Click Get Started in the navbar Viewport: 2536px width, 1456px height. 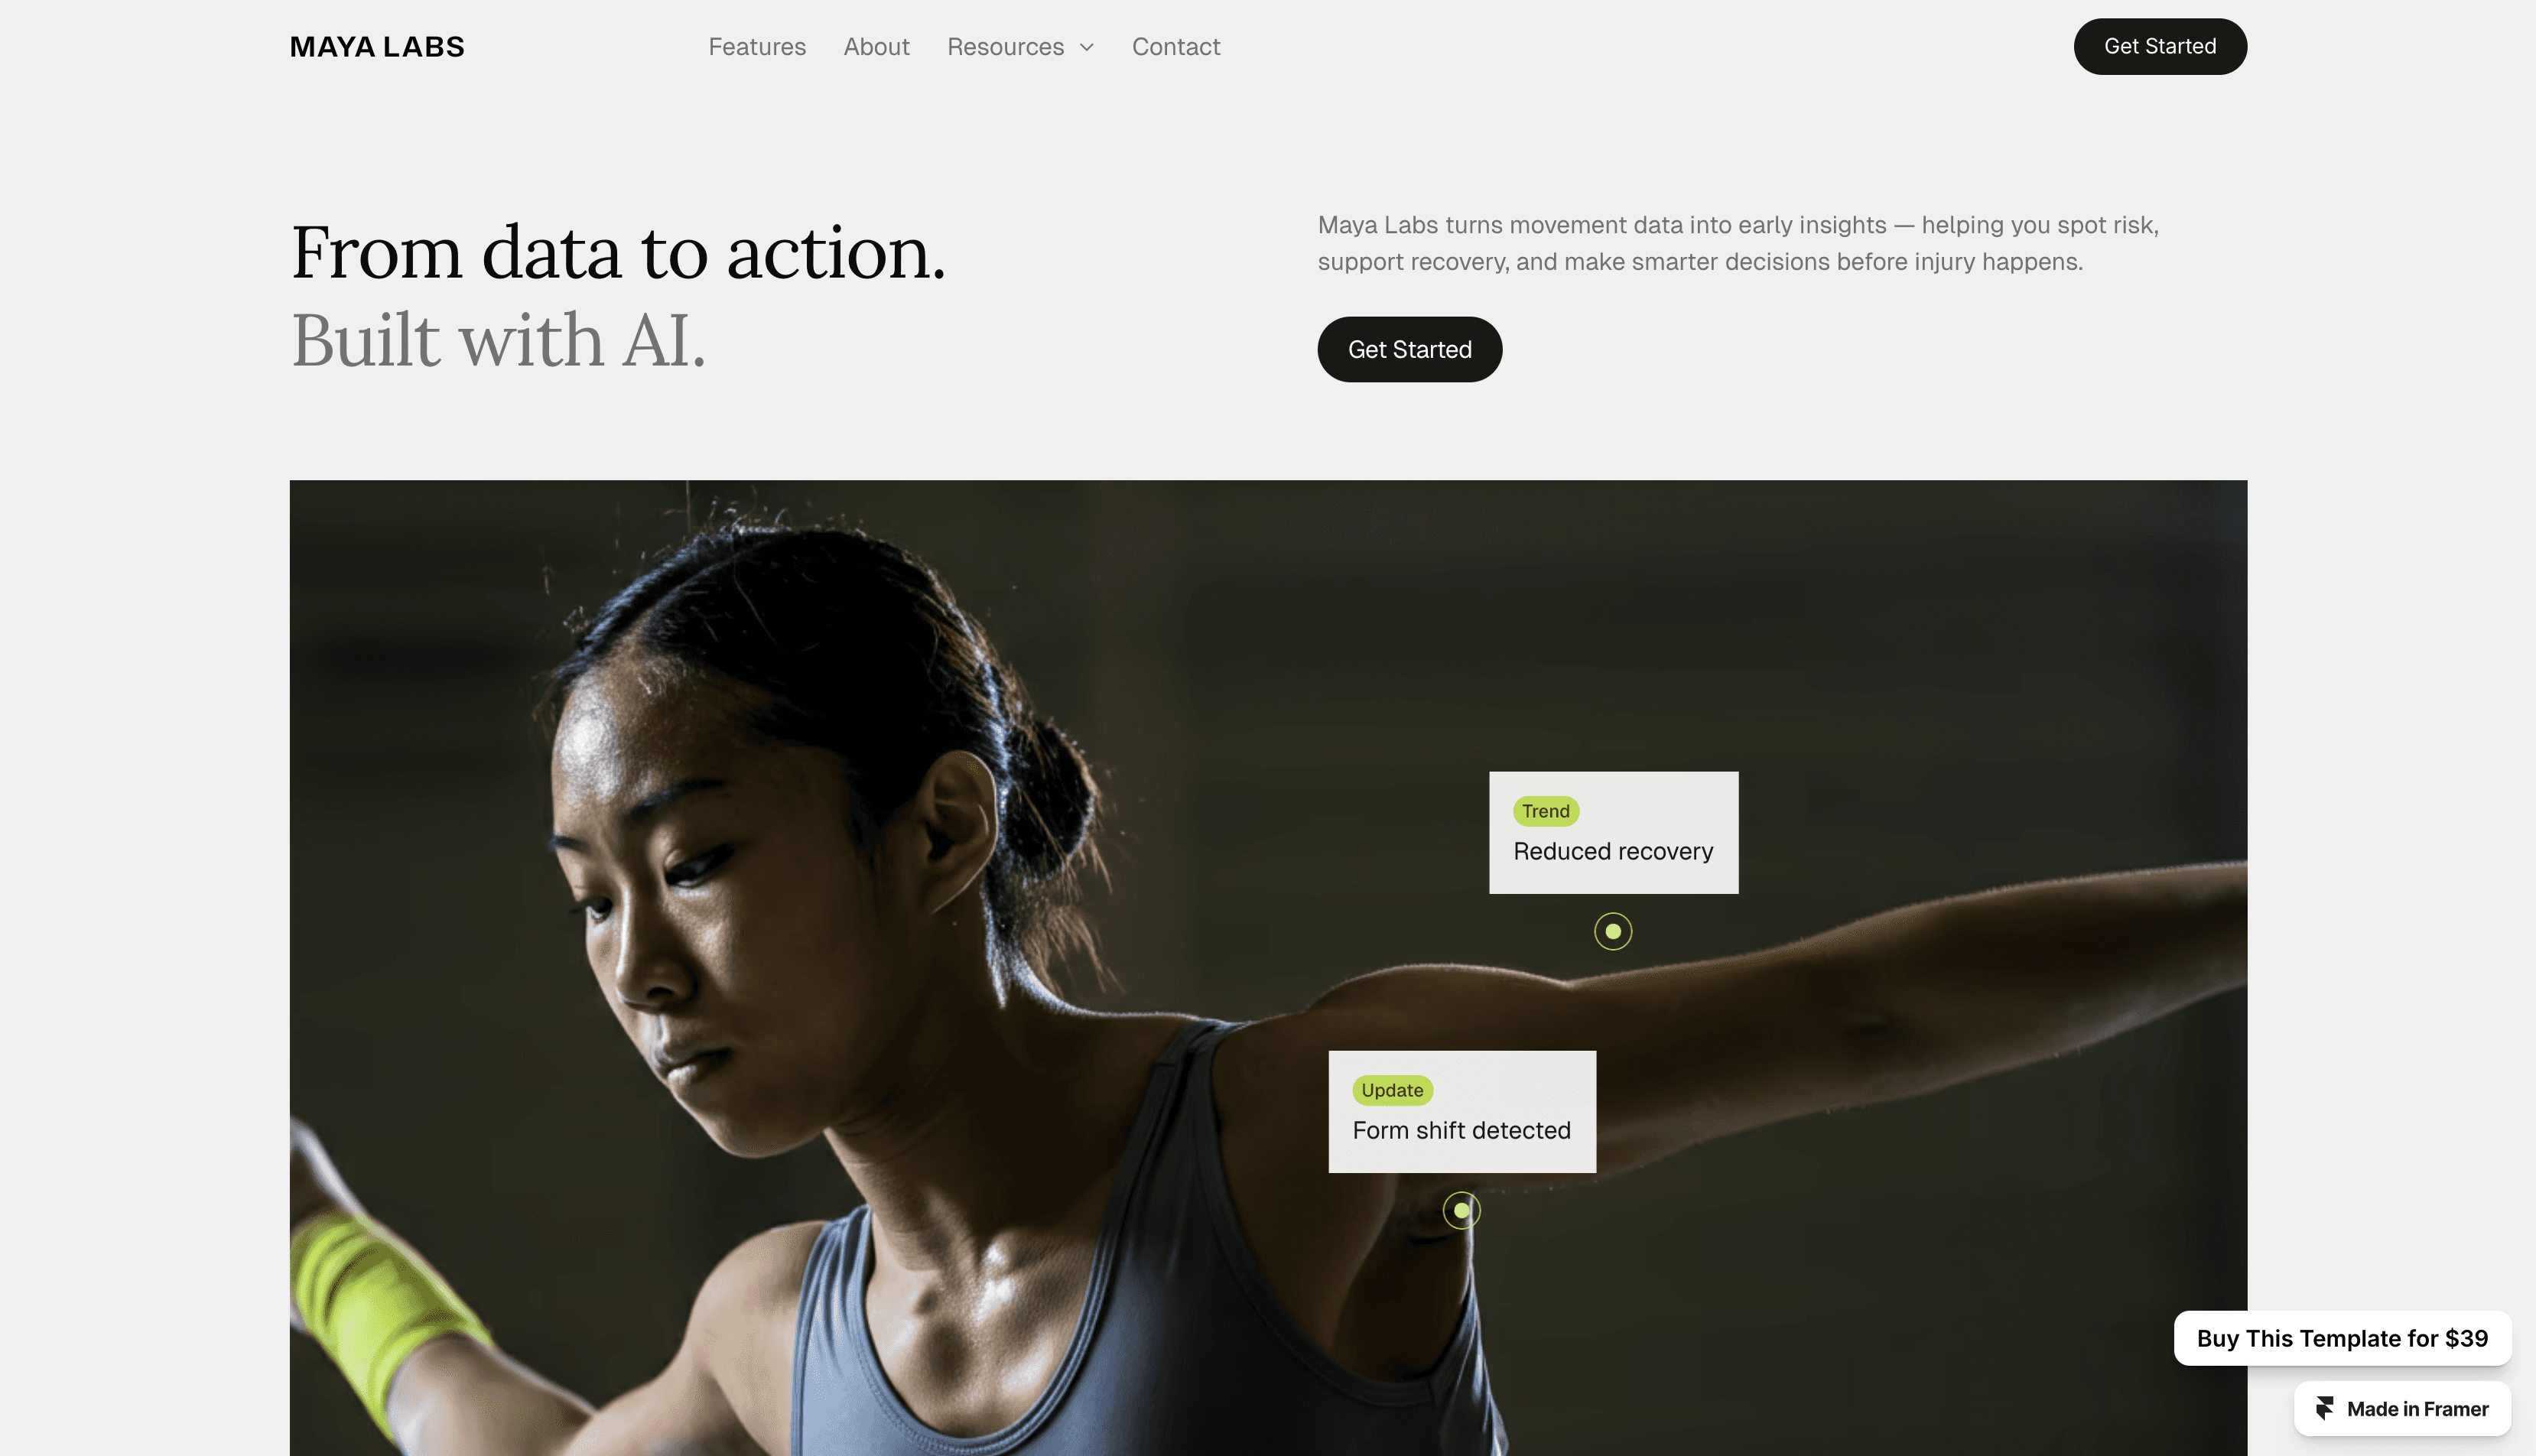(2160, 46)
